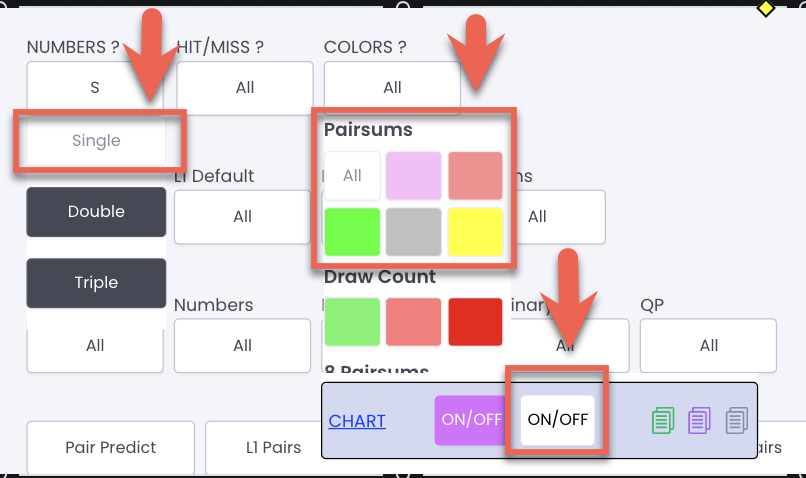The width and height of the screenshot is (806, 478).
Task: Open the CHART link
Action: (357, 421)
